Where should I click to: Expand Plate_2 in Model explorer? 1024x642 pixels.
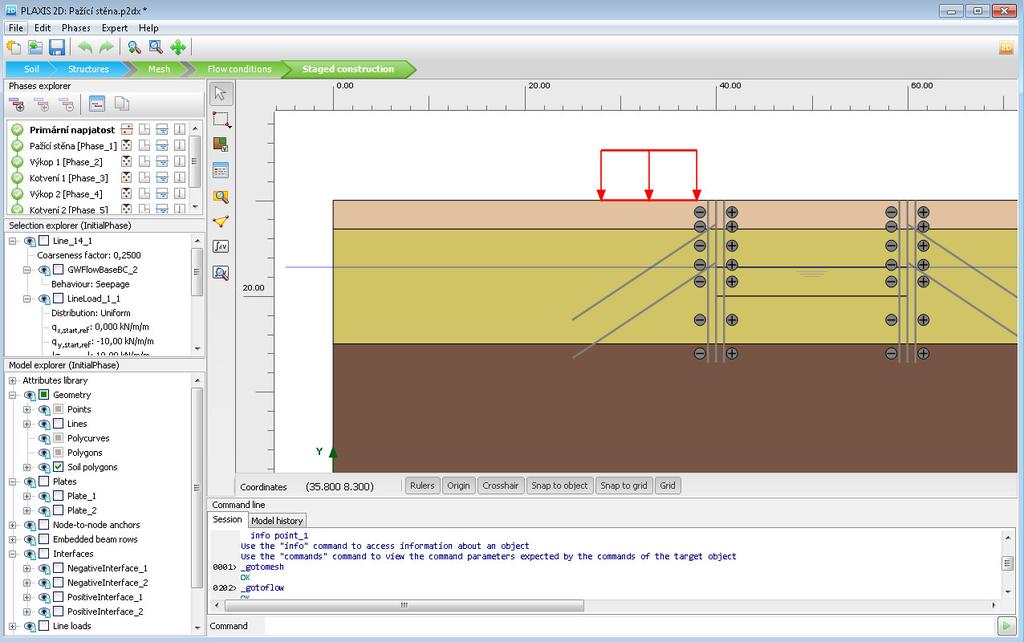(27, 511)
